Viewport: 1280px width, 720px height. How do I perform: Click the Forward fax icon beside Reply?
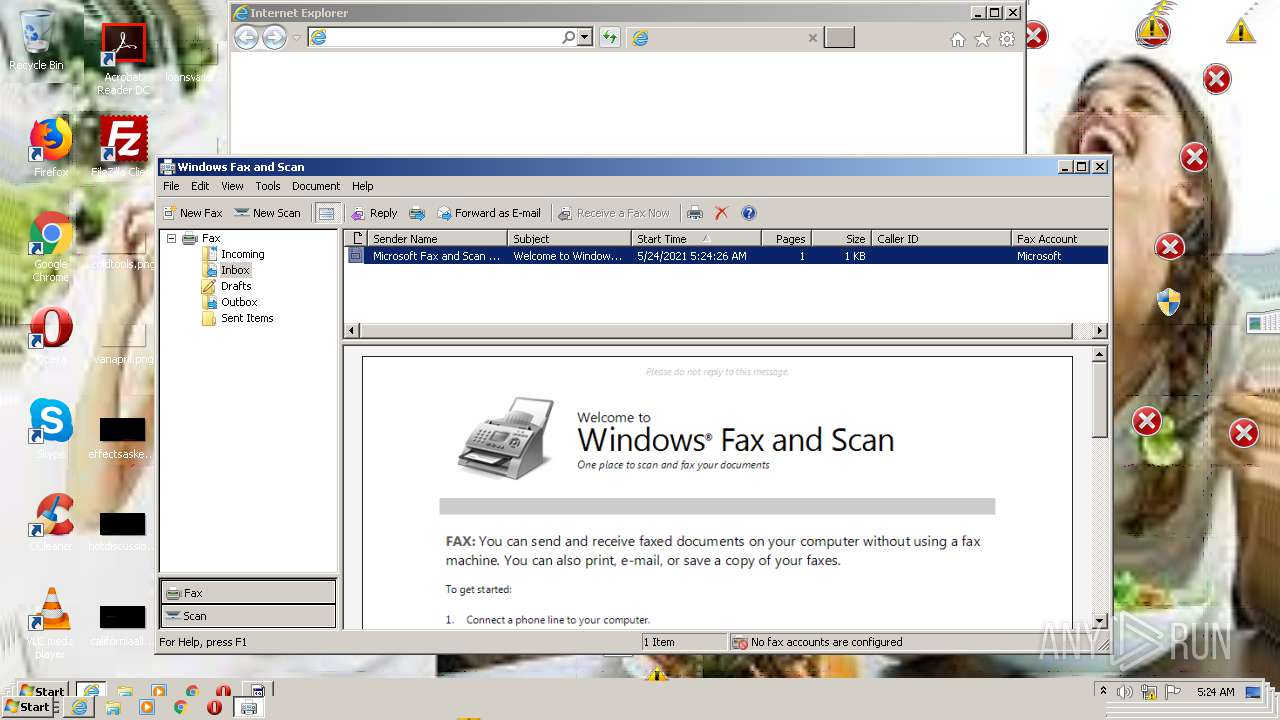click(x=417, y=213)
